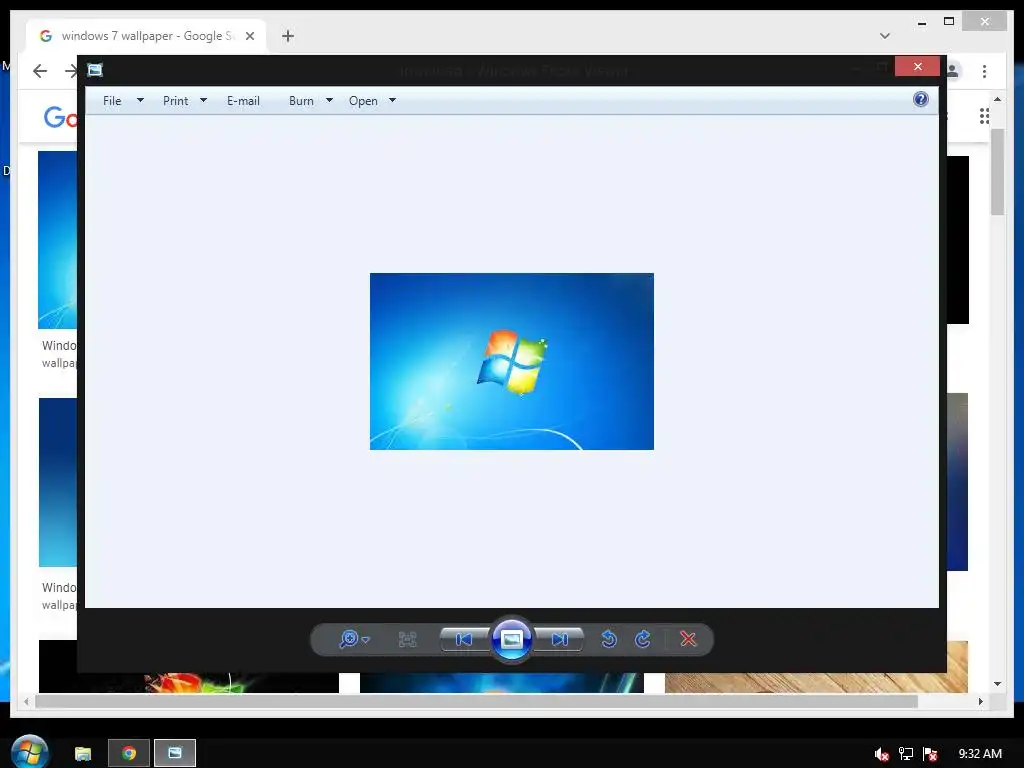Click the horizontal scrollbar right arrow
The image size is (1024, 768).
pyautogui.click(x=980, y=701)
